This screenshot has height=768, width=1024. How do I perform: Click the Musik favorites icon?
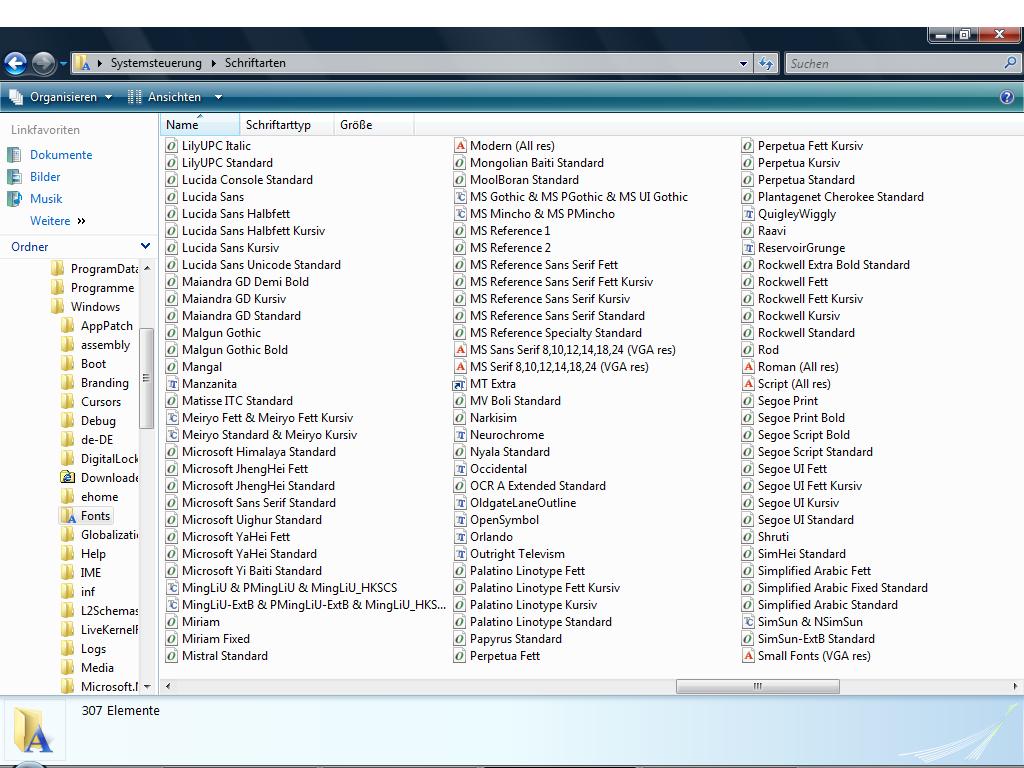point(14,199)
